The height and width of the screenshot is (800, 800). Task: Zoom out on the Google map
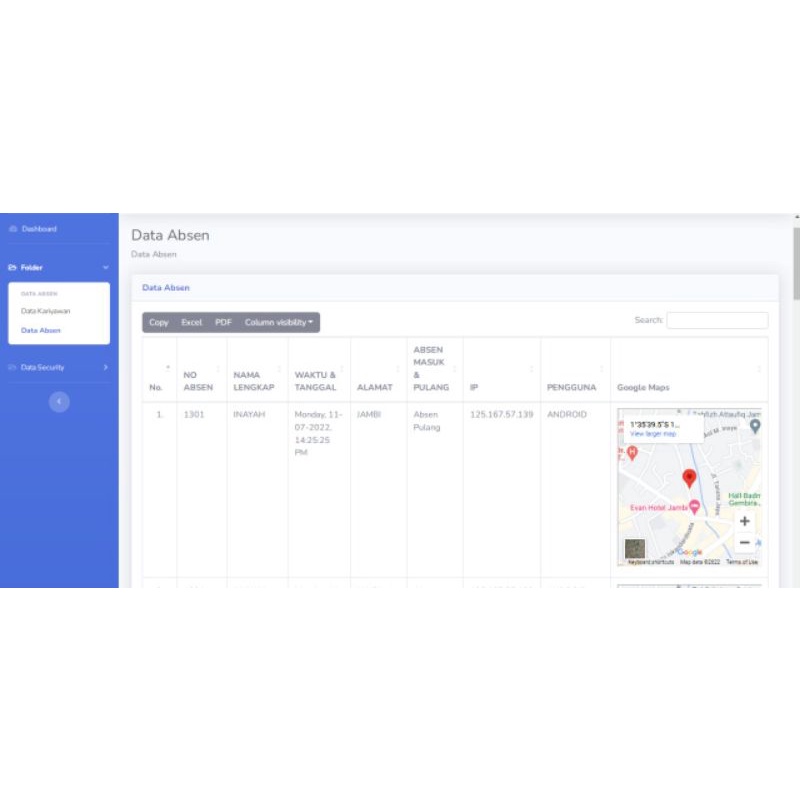(745, 541)
